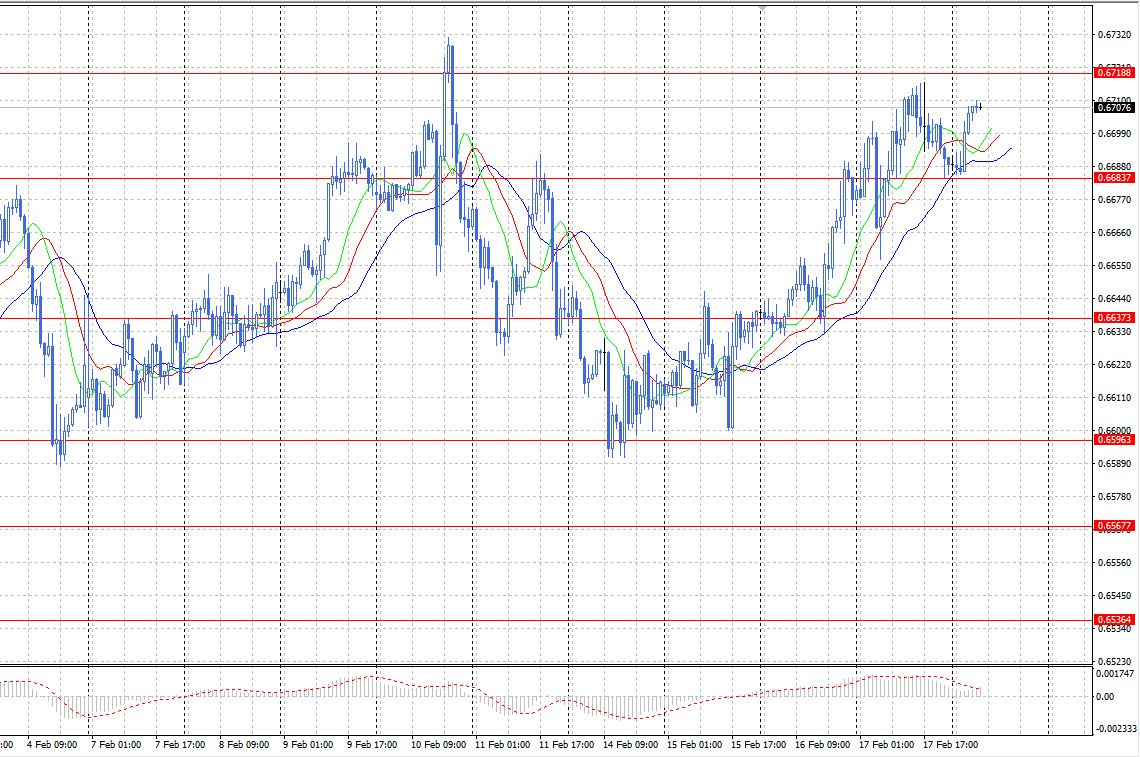Select the red 0.65364 level label

1113,620
